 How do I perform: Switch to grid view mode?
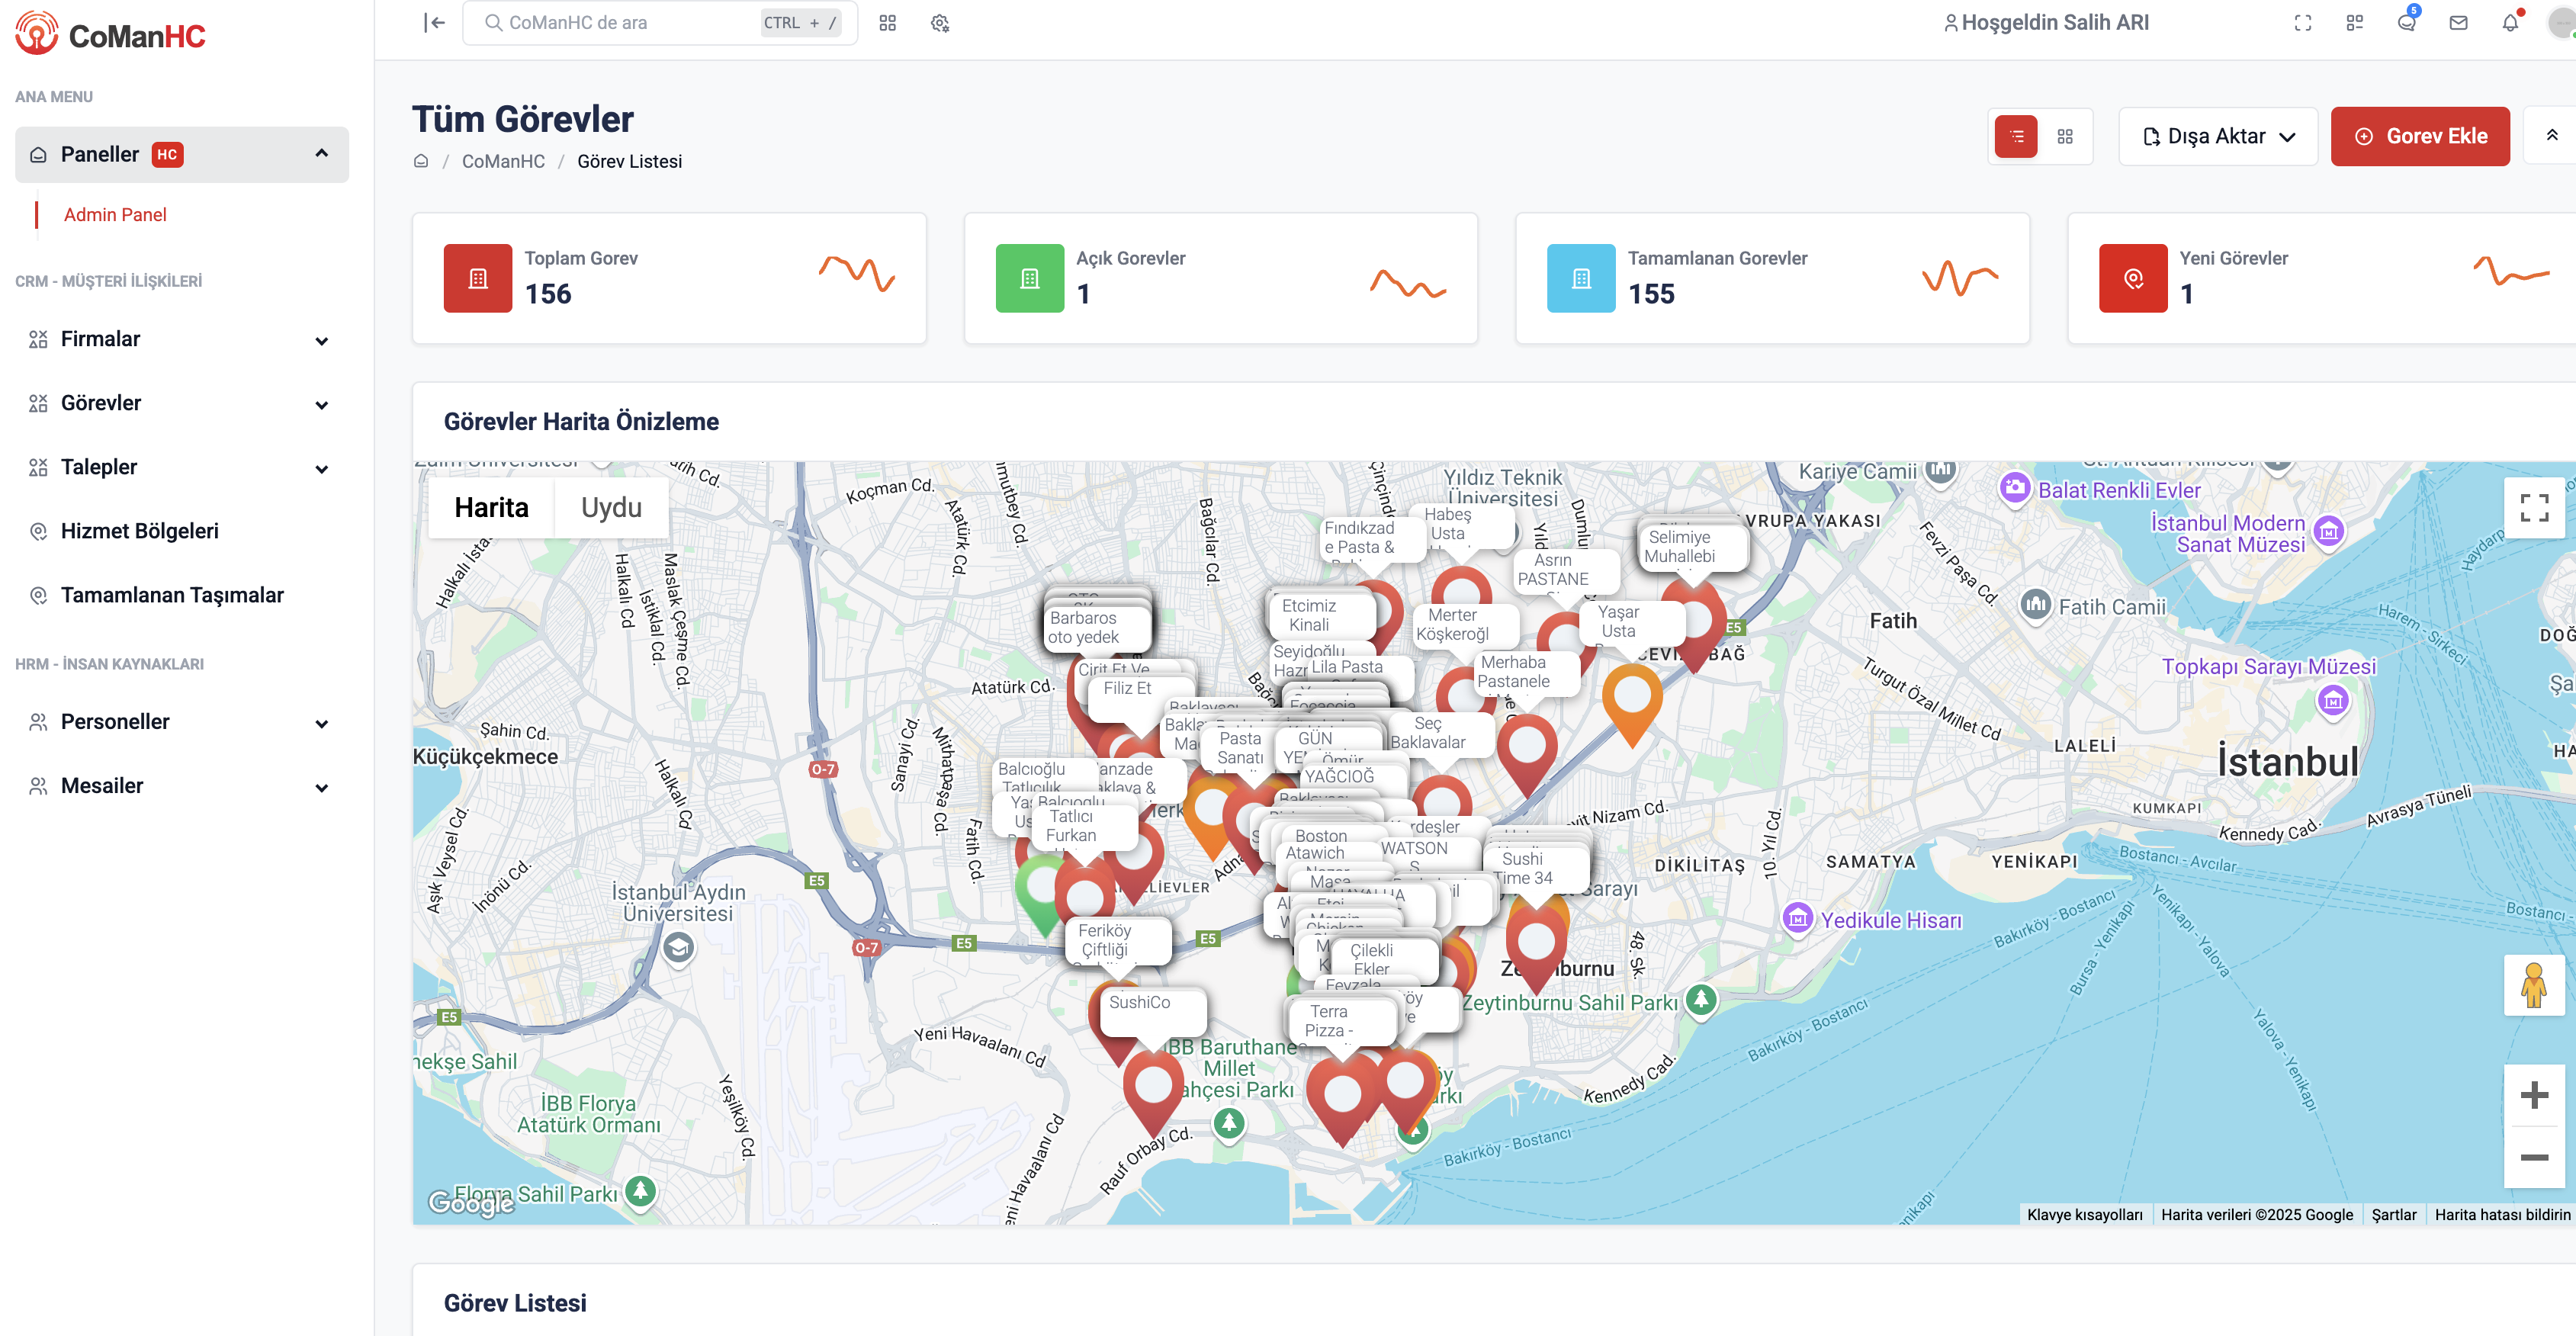[2065, 136]
